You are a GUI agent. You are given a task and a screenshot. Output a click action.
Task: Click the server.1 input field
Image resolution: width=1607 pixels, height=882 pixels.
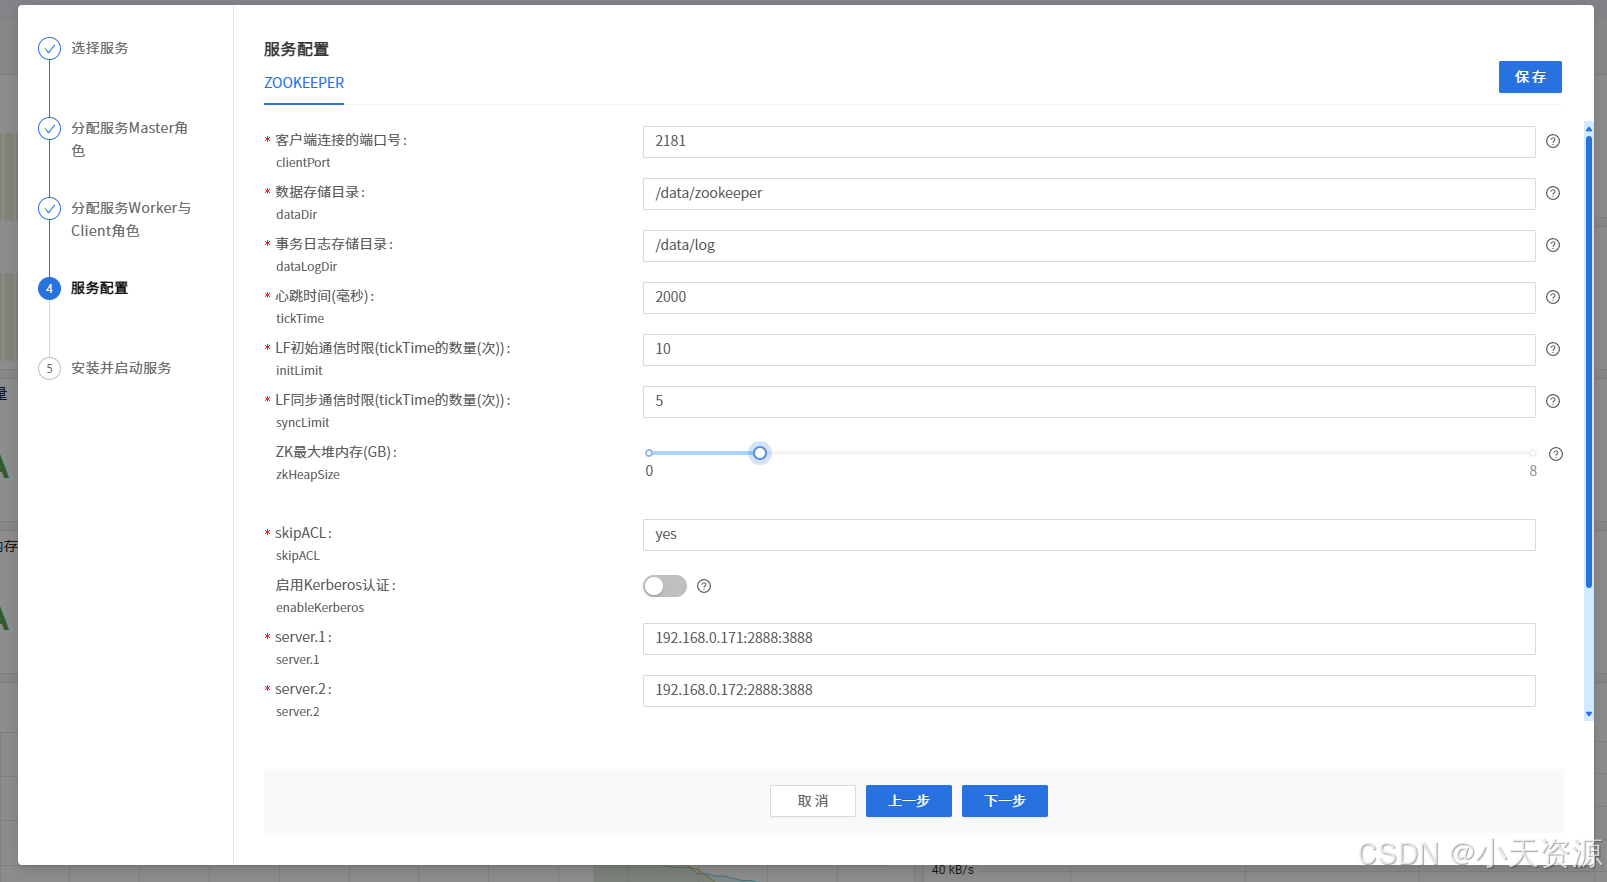(1089, 639)
